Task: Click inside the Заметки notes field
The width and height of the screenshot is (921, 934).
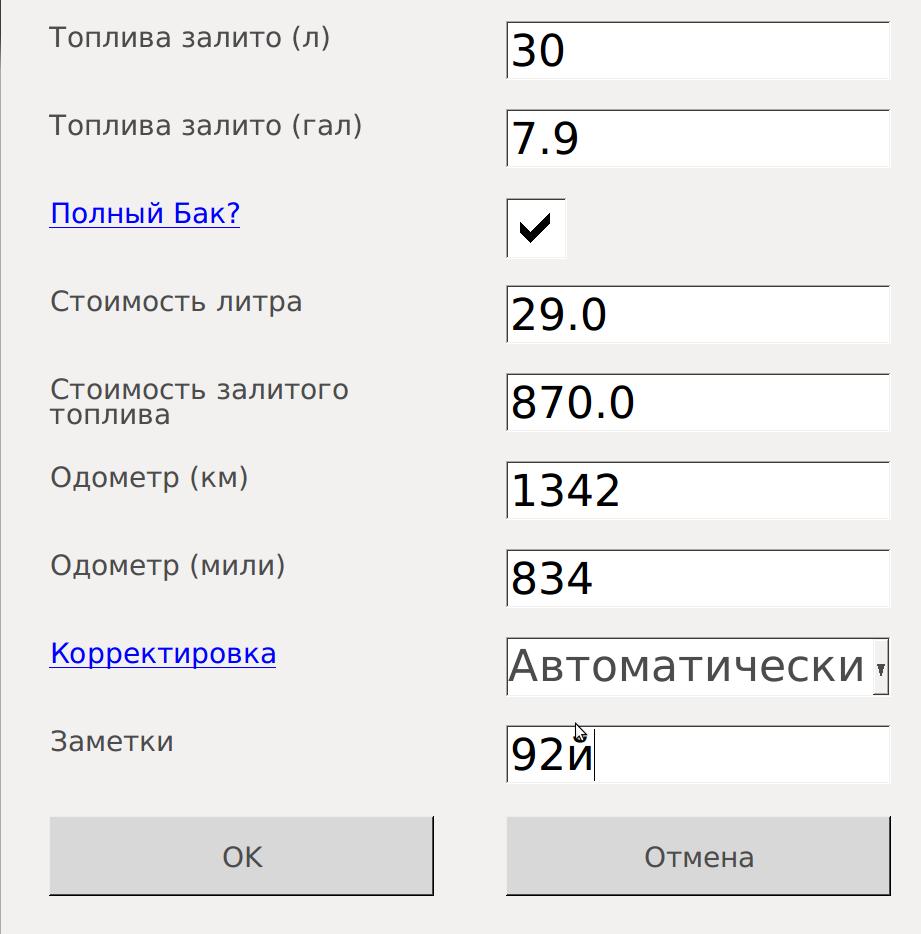Action: click(738, 755)
